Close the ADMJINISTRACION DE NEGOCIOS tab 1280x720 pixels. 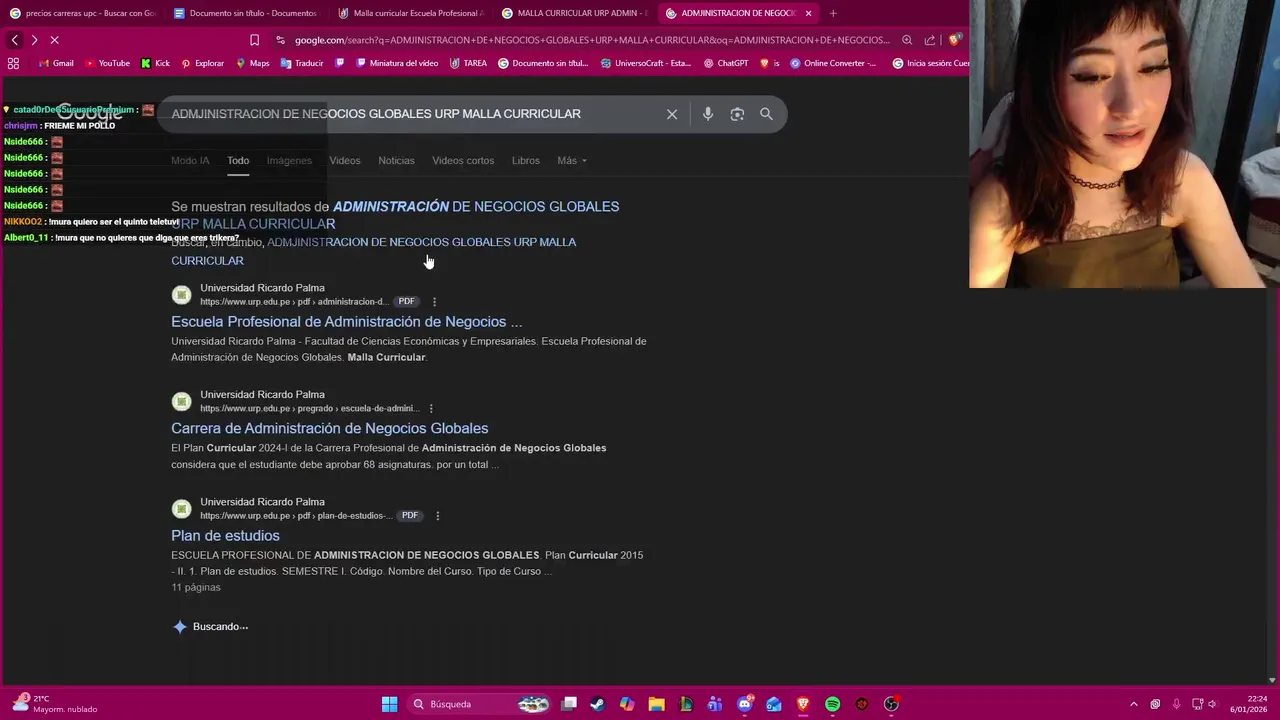pos(808,13)
